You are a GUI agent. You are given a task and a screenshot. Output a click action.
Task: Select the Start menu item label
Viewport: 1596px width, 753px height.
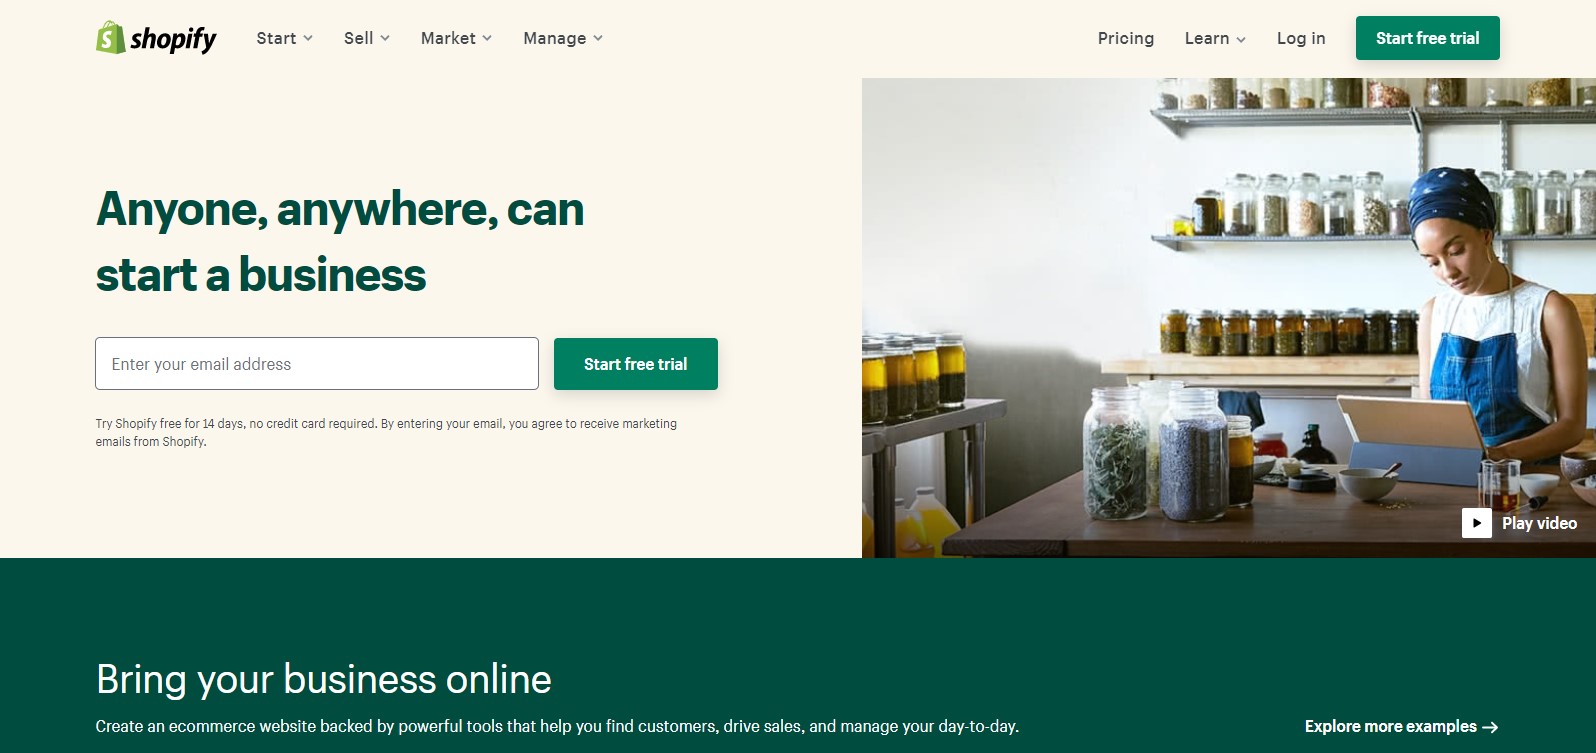[x=276, y=38]
